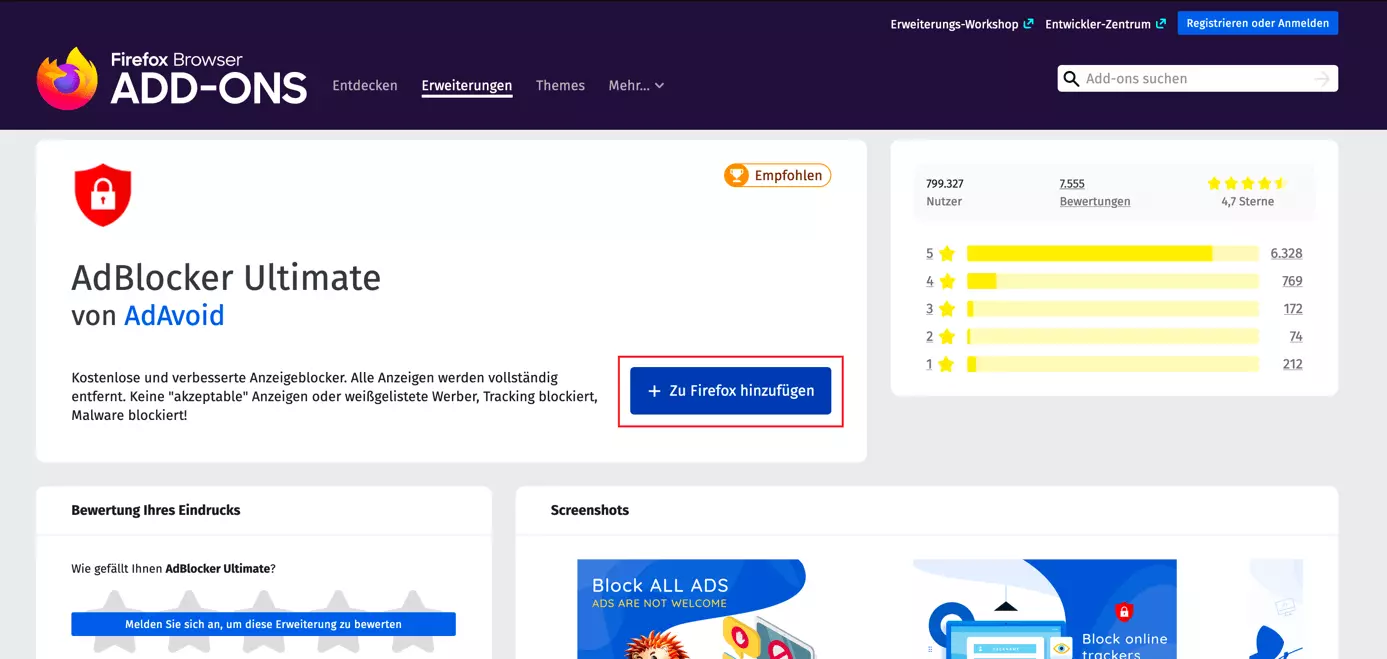The width and height of the screenshot is (1387, 659).
Task: Open the 74 two-star reviews count
Action: tap(1296, 337)
